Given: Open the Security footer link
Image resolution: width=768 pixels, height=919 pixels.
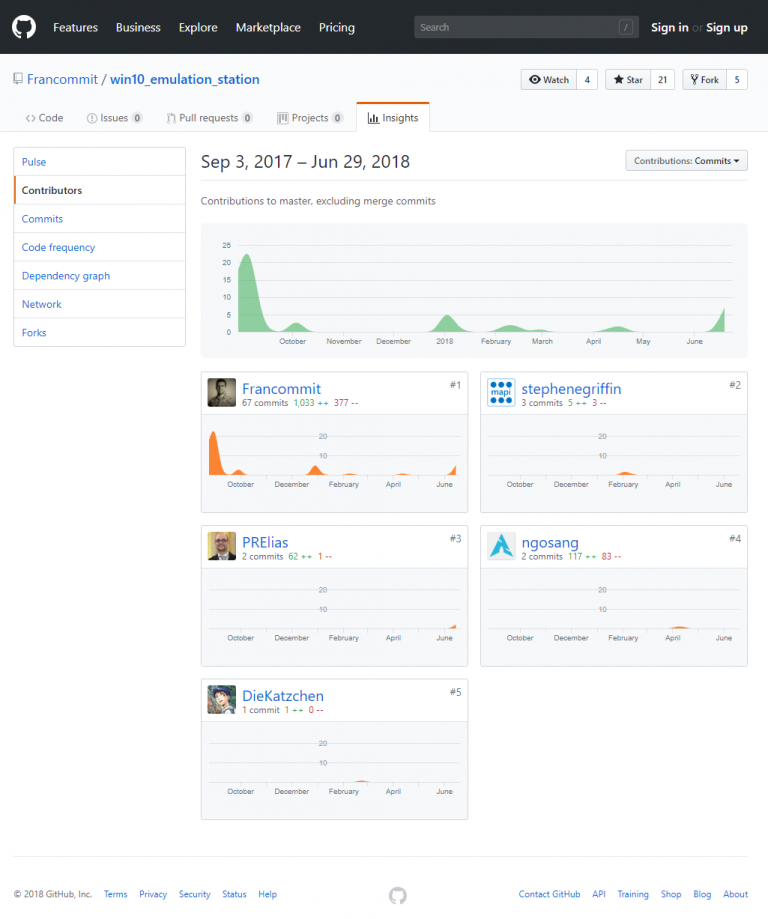Looking at the screenshot, I should point(195,894).
